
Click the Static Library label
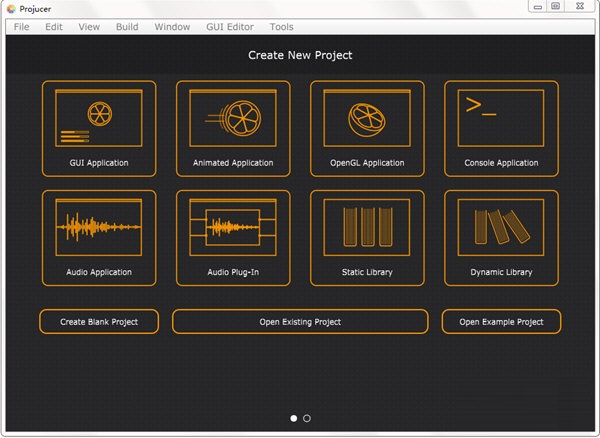[367, 272]
